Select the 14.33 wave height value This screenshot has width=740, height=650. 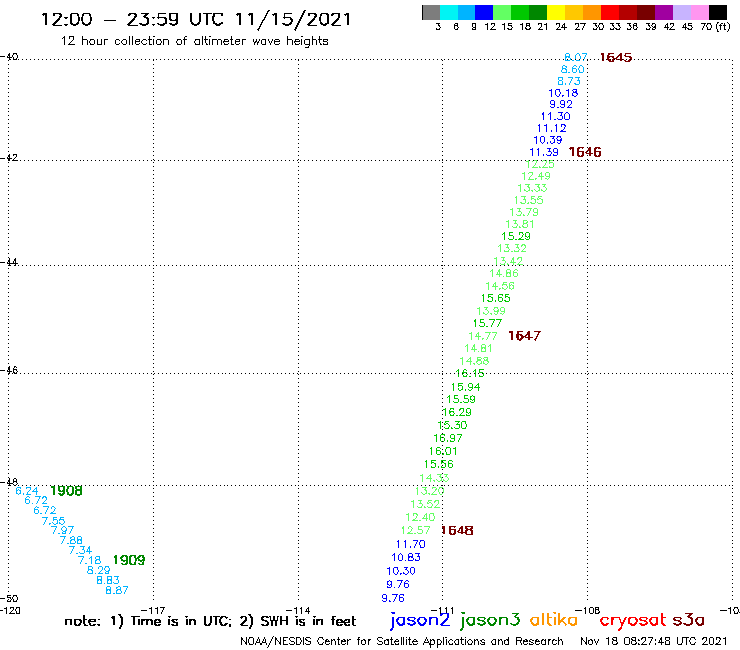pyautogui.click(x=434, y=478)
